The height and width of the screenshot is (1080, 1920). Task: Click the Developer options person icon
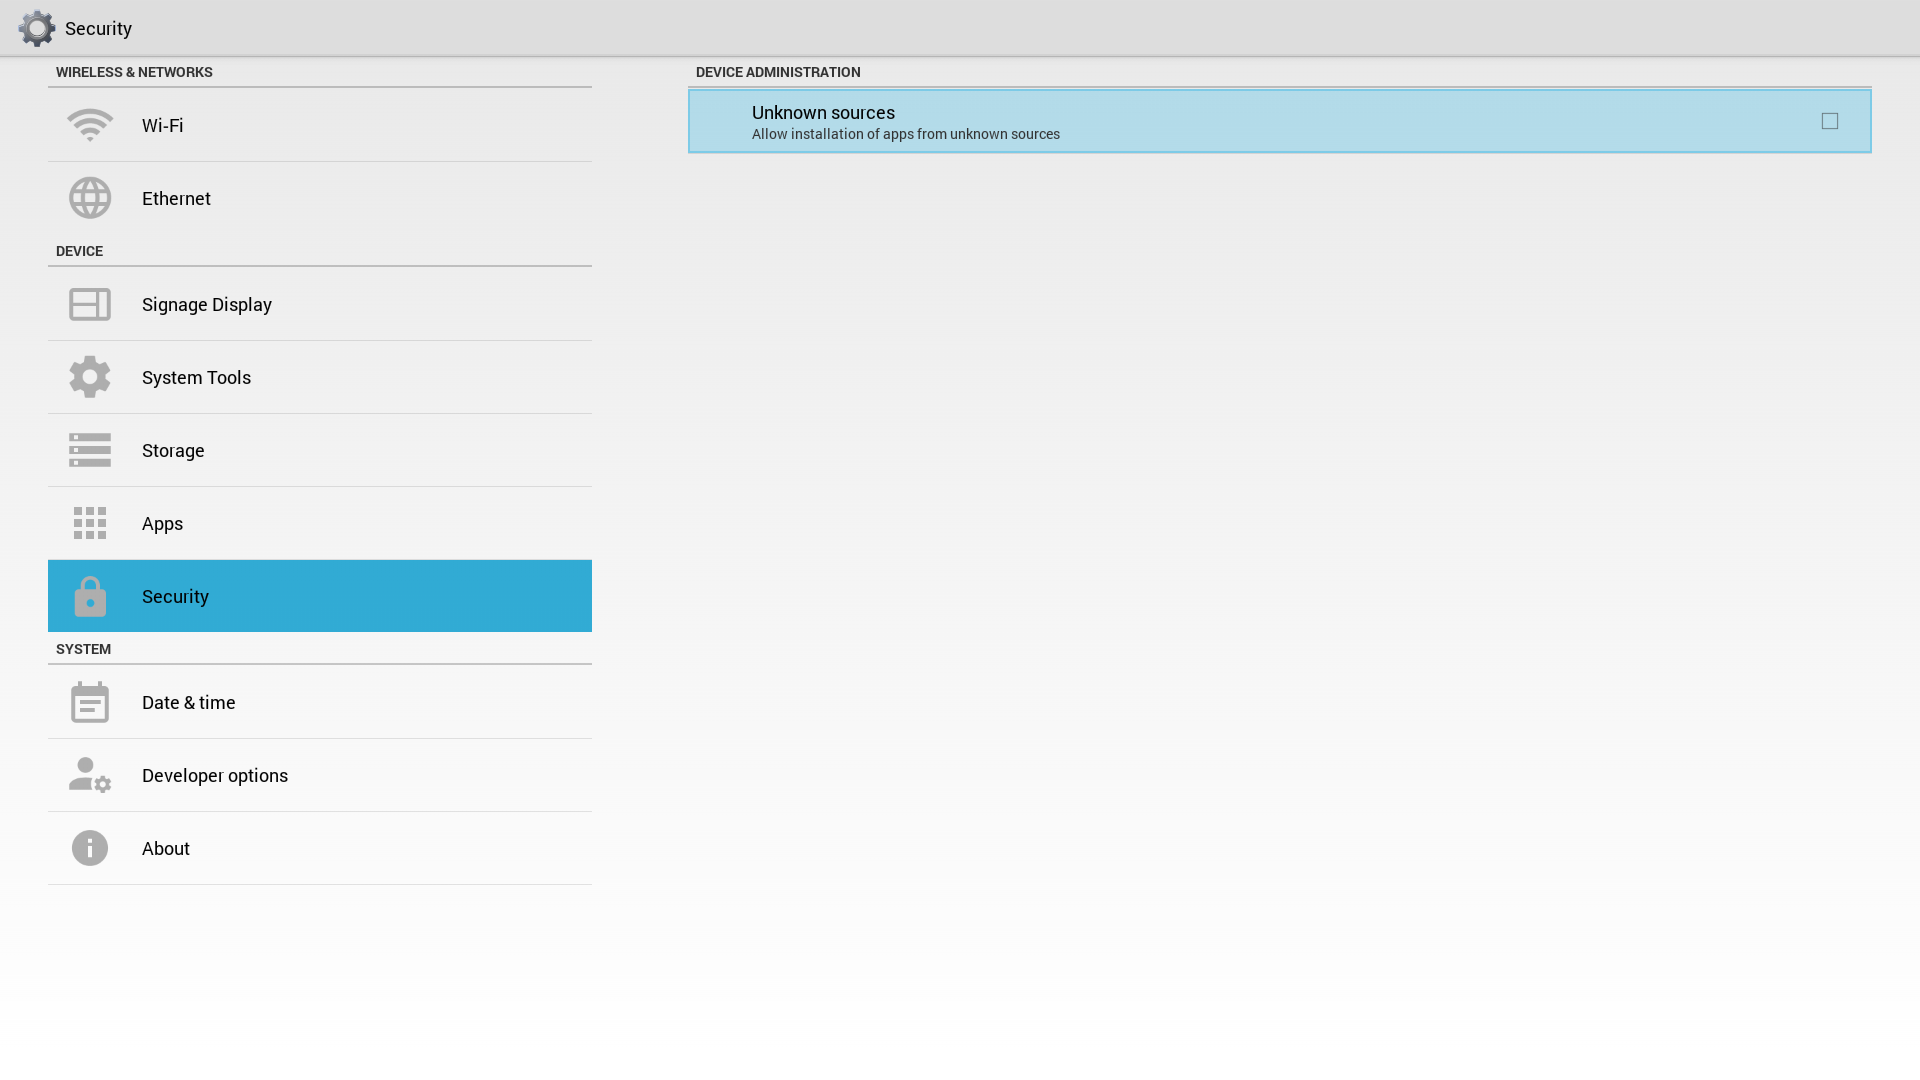pos(90,775)
